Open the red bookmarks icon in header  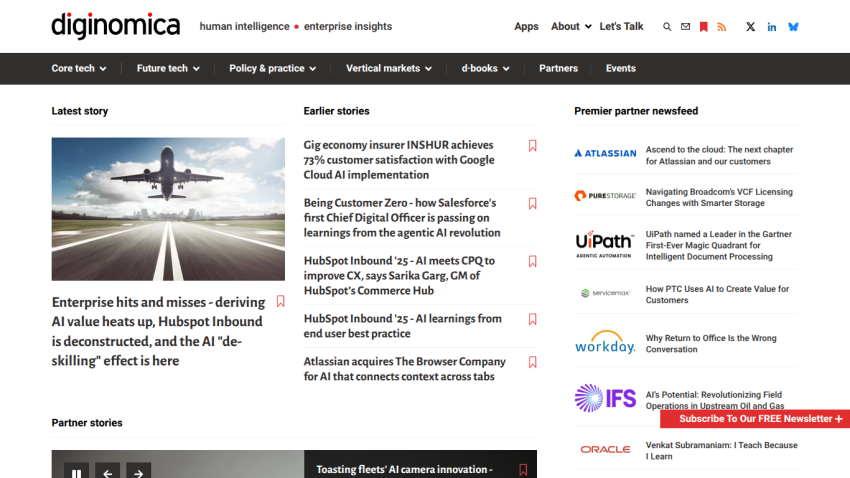704,27
